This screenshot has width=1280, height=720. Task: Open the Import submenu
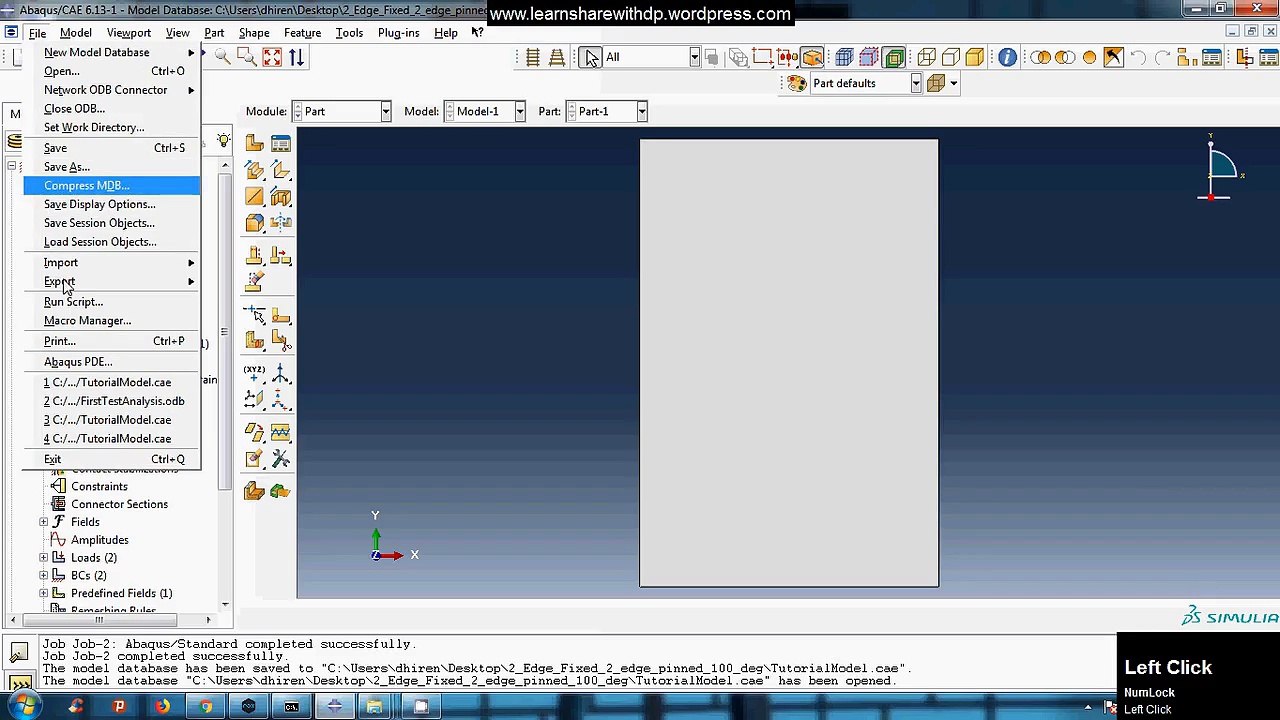tap(112, 263)
